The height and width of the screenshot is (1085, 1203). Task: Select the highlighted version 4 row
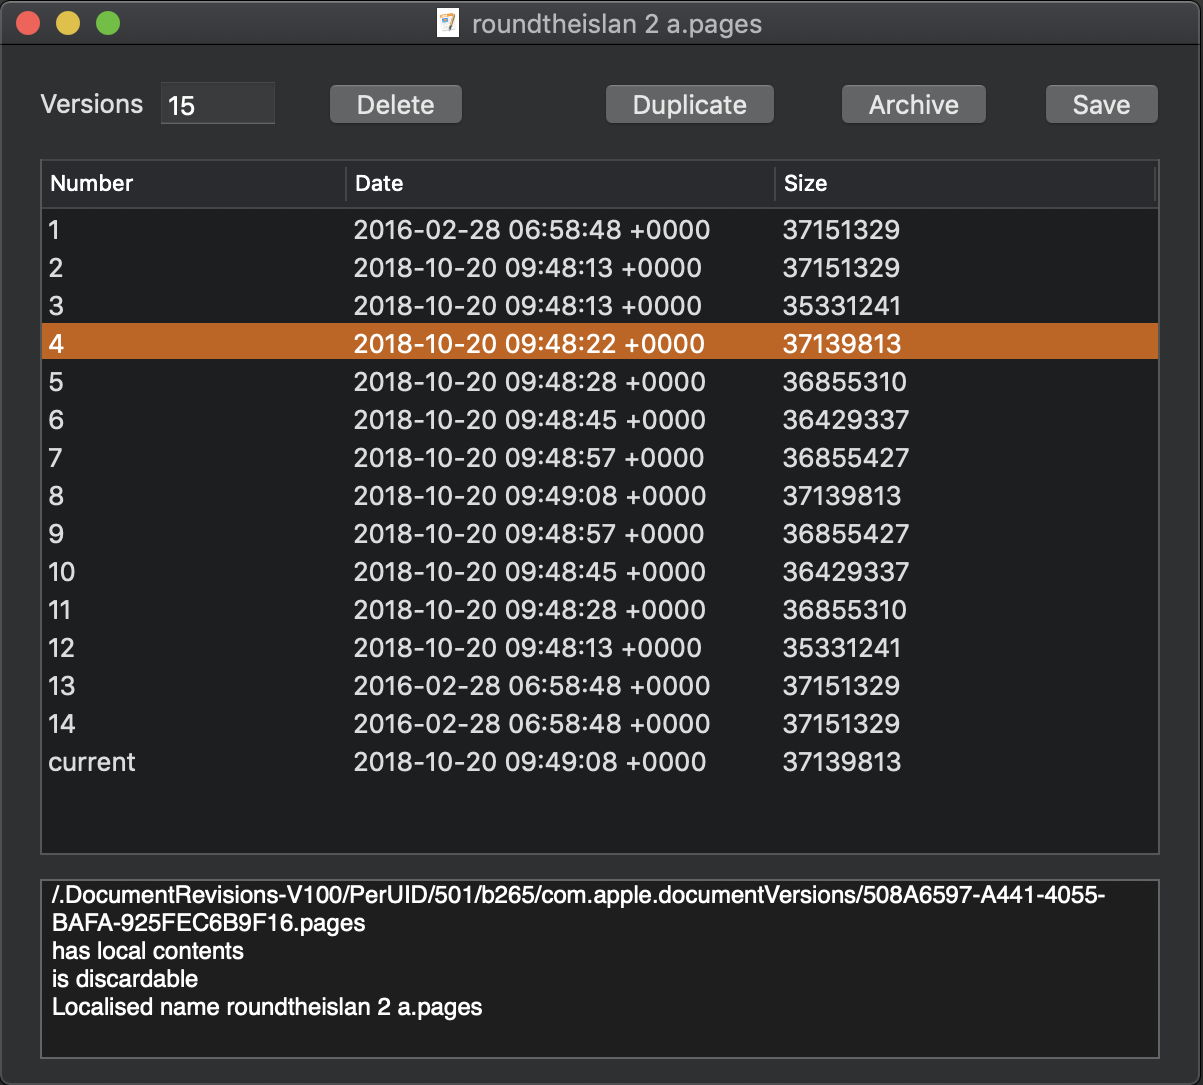click(599, 344)
